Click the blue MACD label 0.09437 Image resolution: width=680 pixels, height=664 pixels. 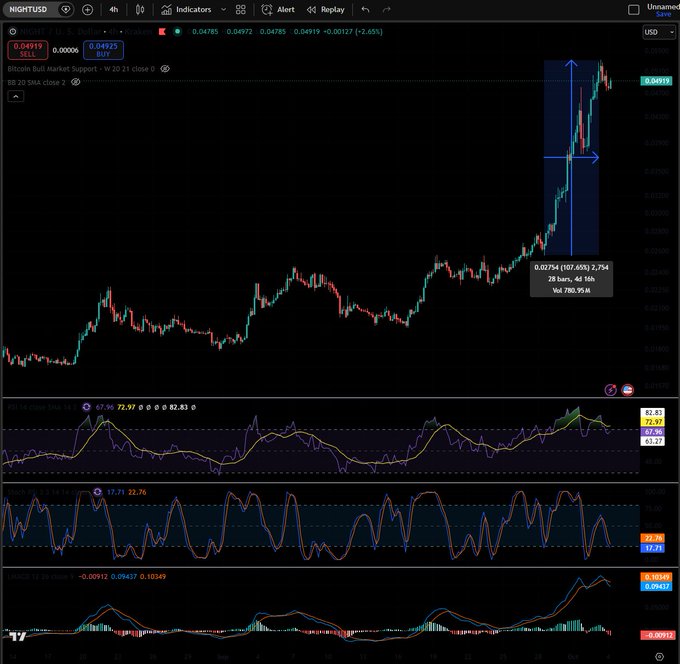[656, 586]
